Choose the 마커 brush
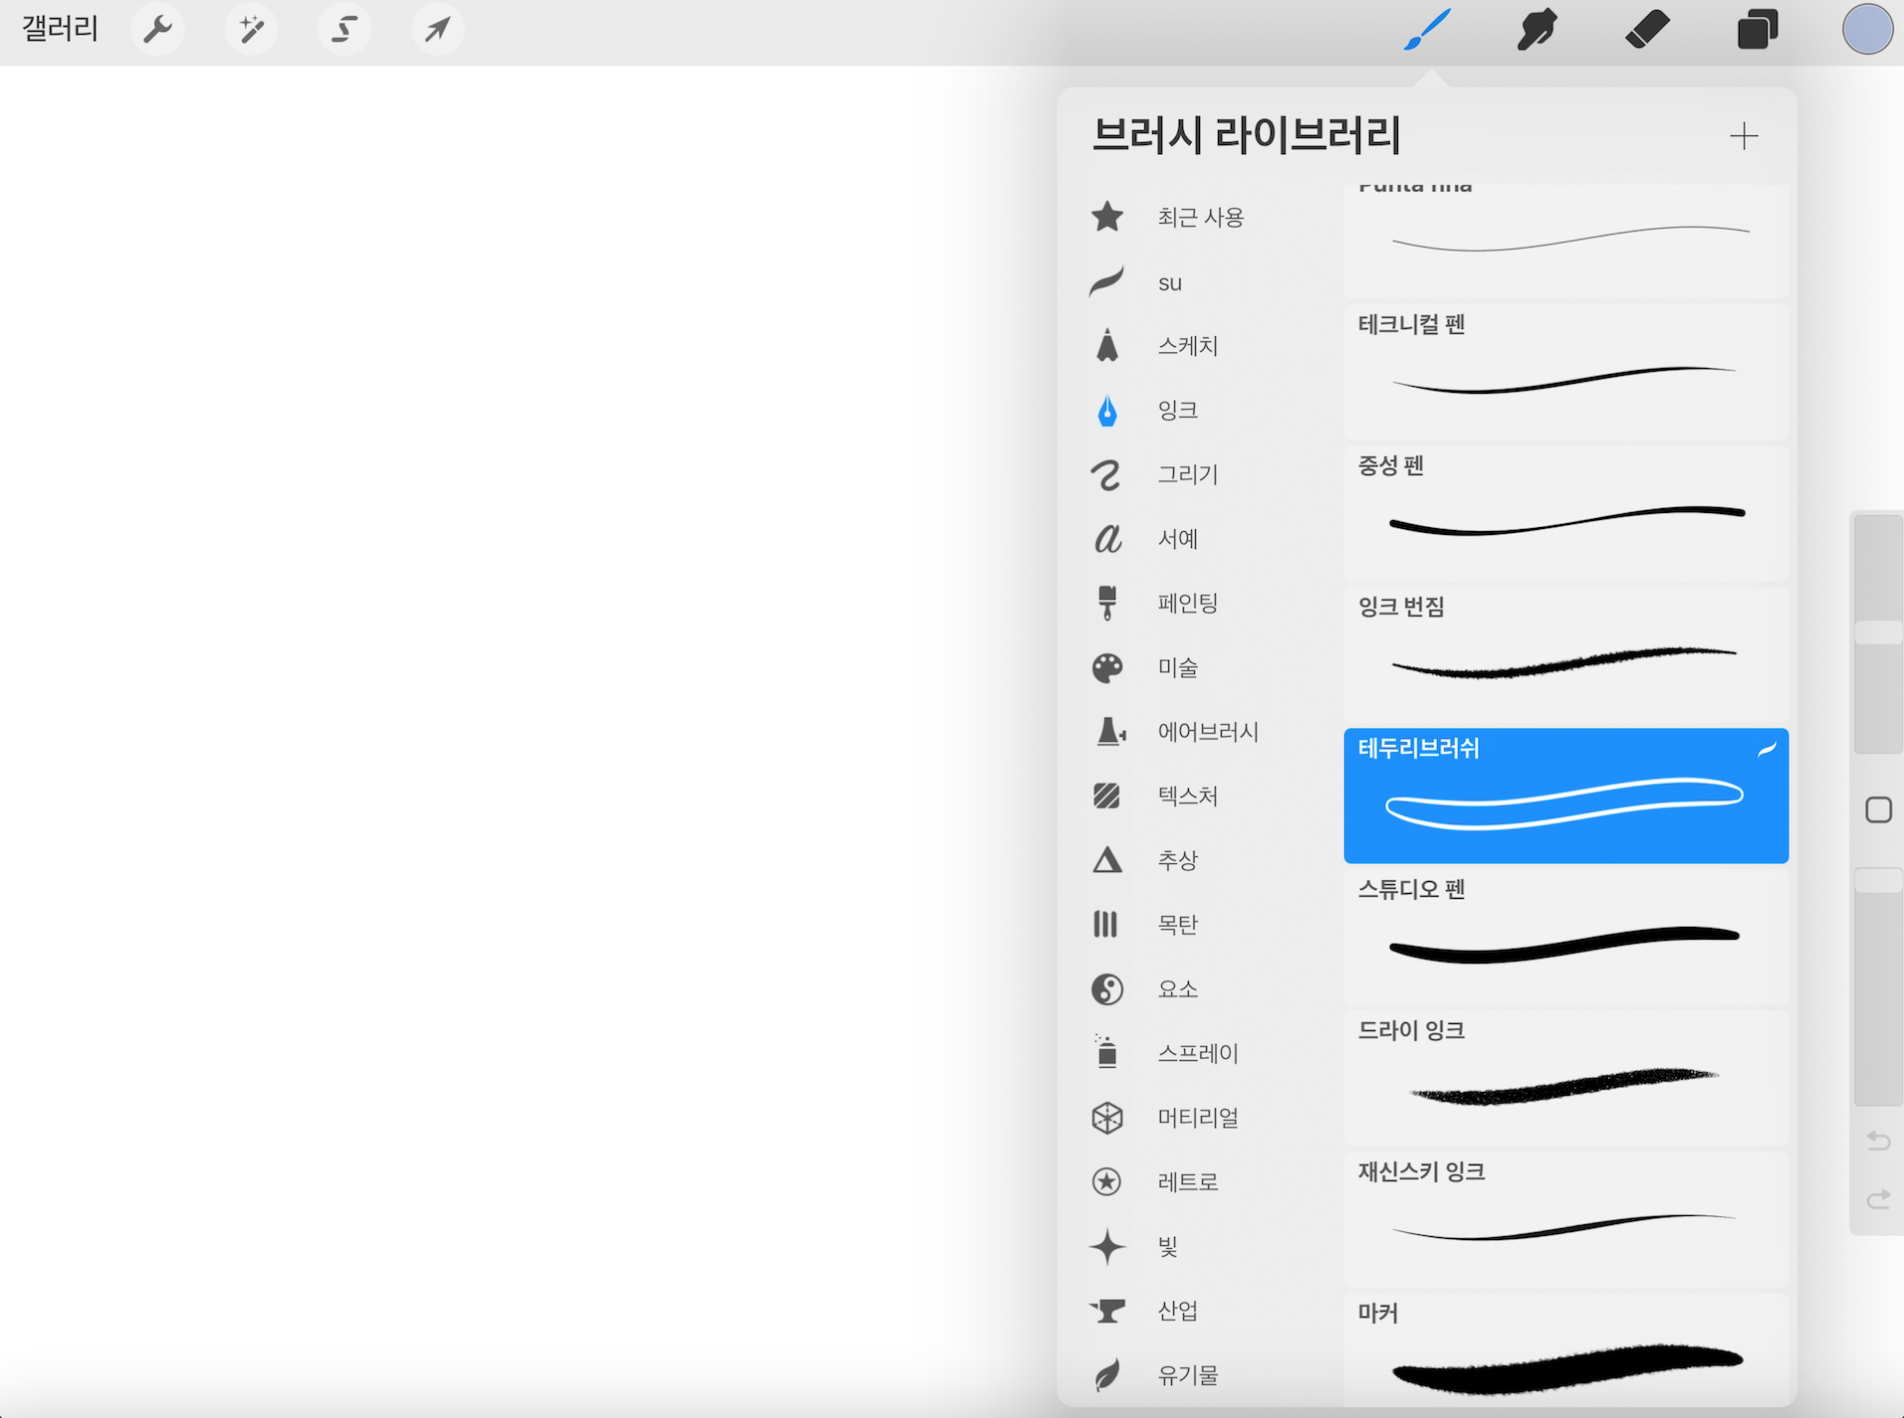The width and height of the screenshot is (1904, 1418). pos(1566,1350)
